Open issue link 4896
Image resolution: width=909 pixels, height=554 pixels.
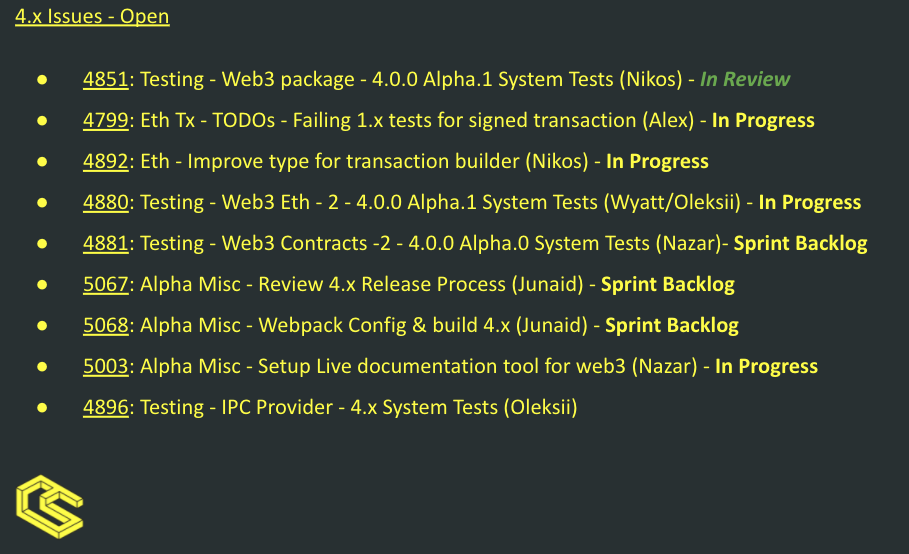click(x=106, y=408)
